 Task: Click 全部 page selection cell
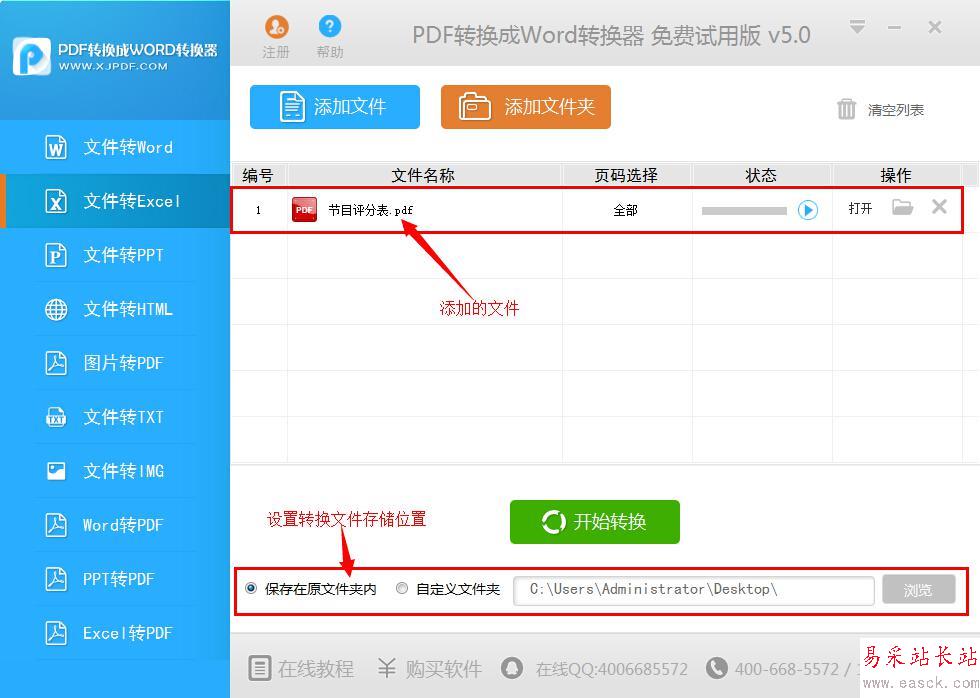tap(626, 210)
